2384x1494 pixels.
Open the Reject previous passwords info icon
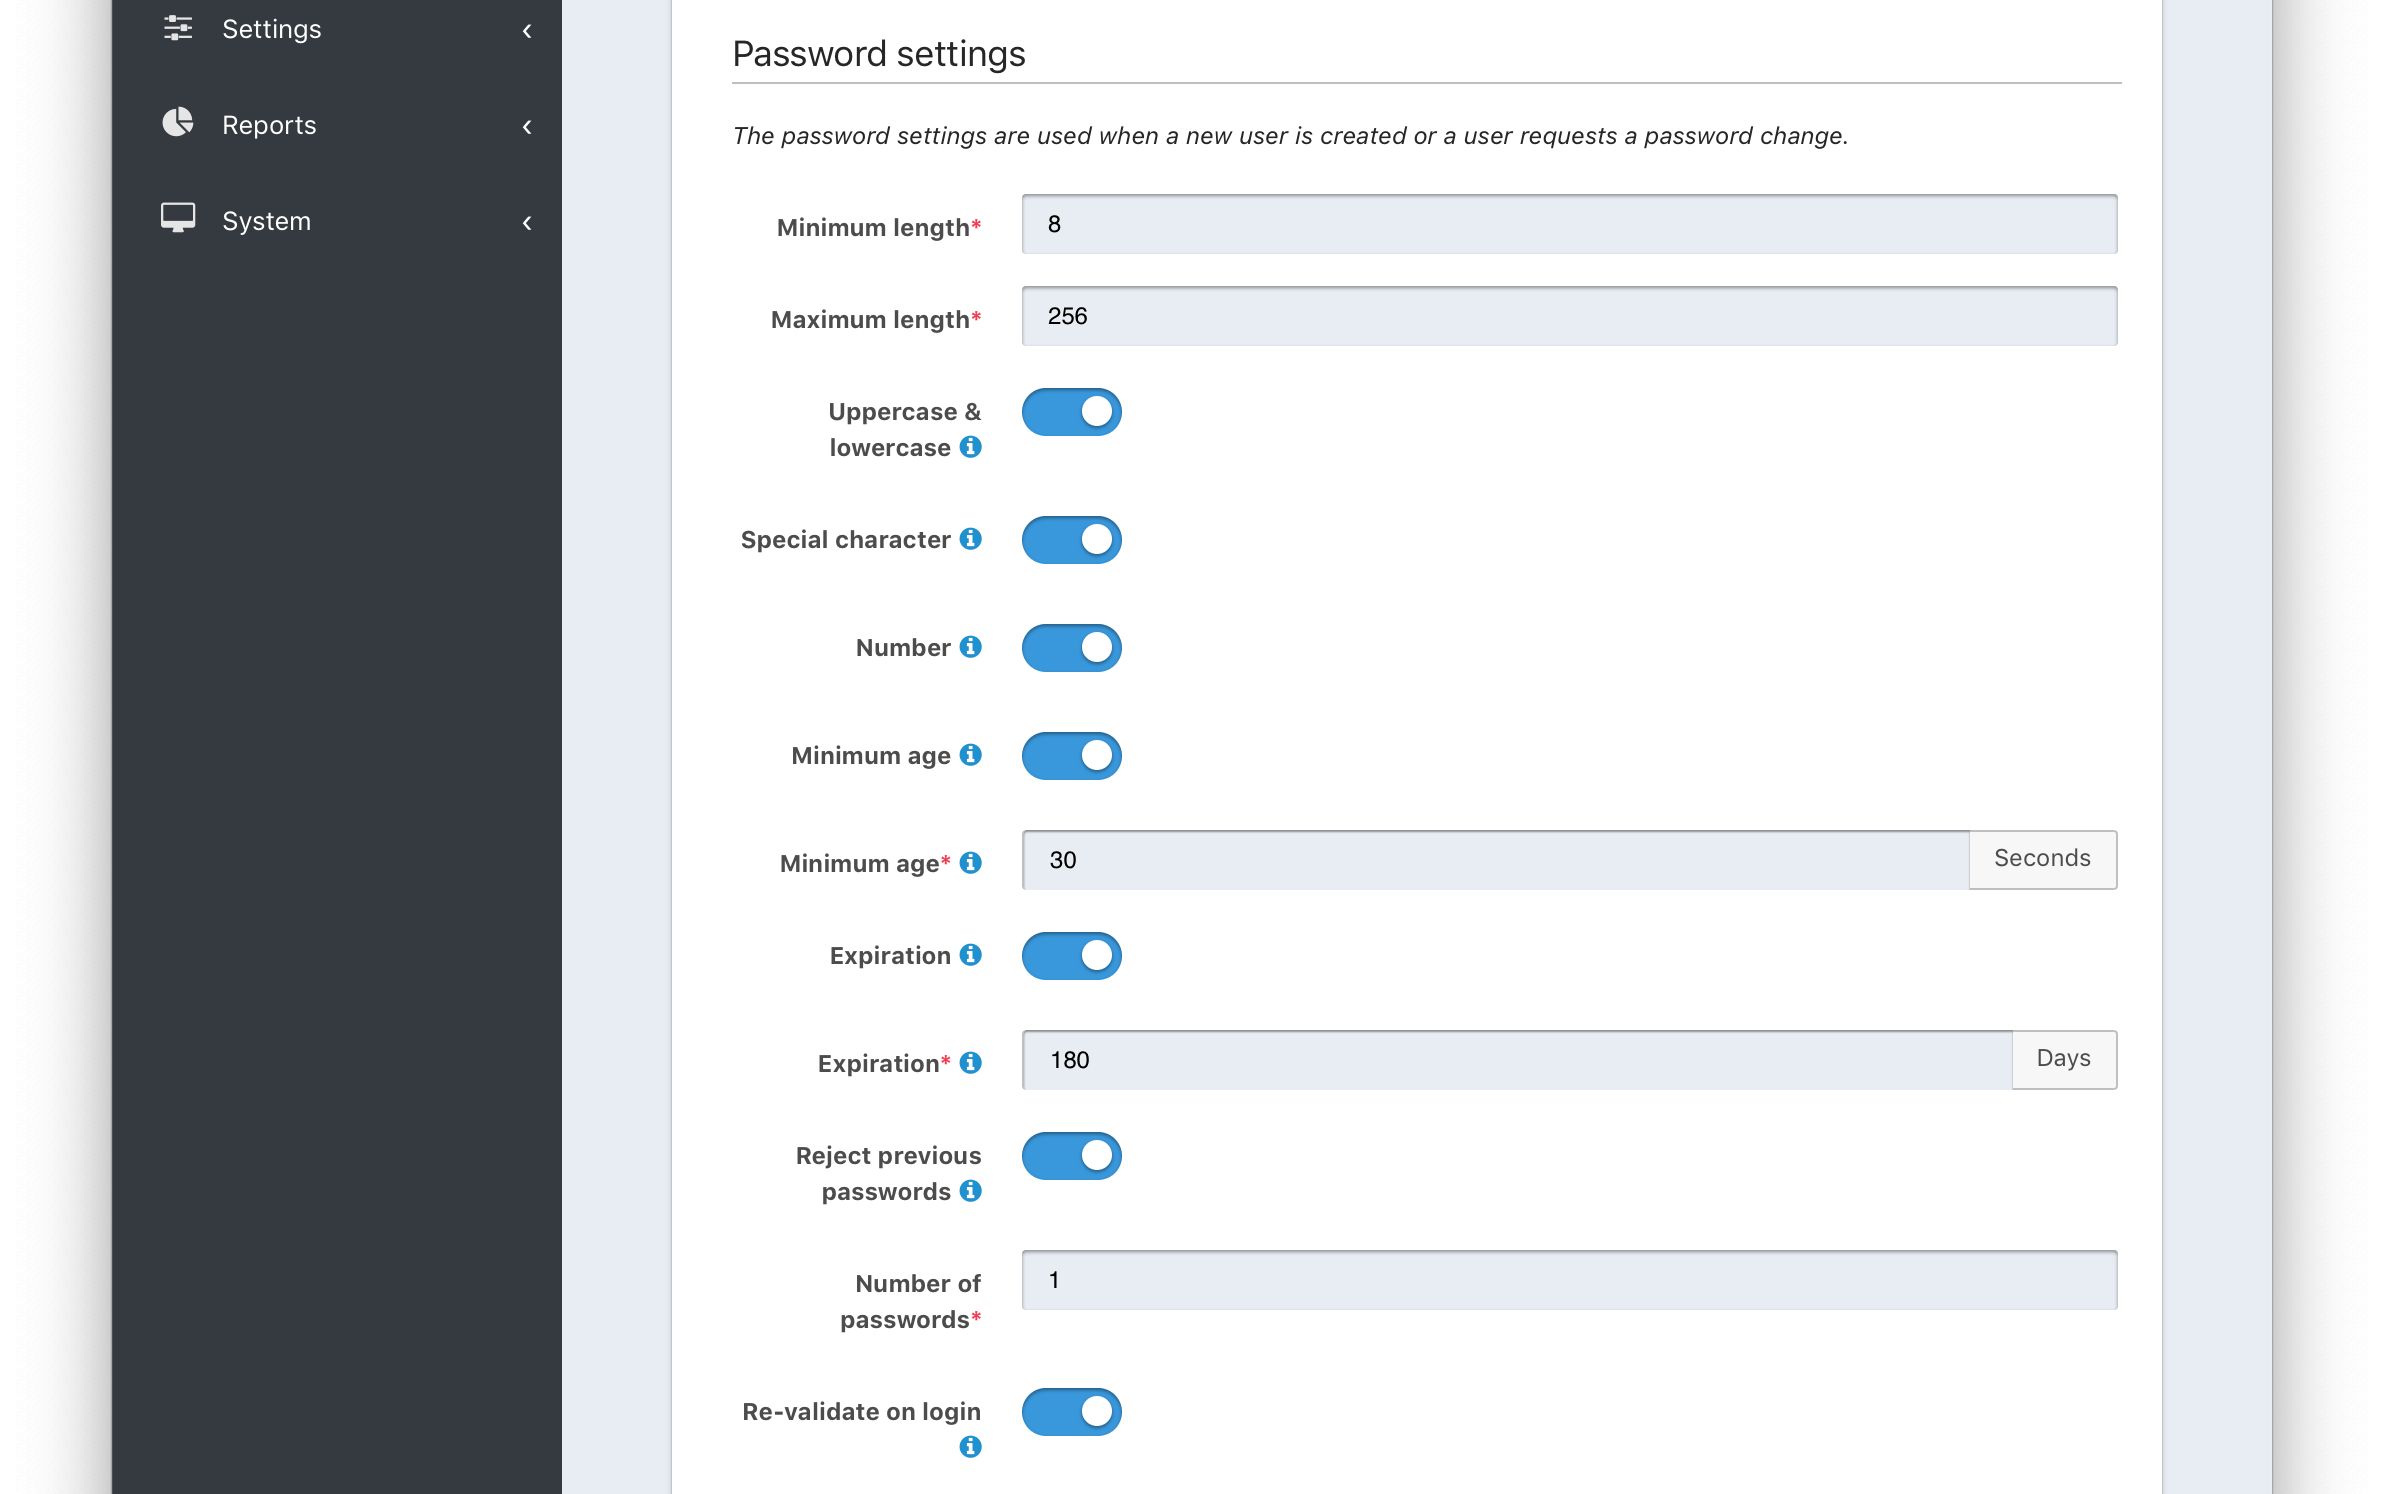coord(970,1191)
